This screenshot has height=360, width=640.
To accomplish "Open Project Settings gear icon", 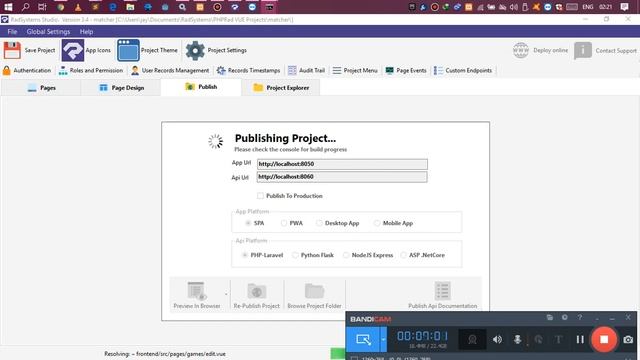I will [x=195, y=50].
